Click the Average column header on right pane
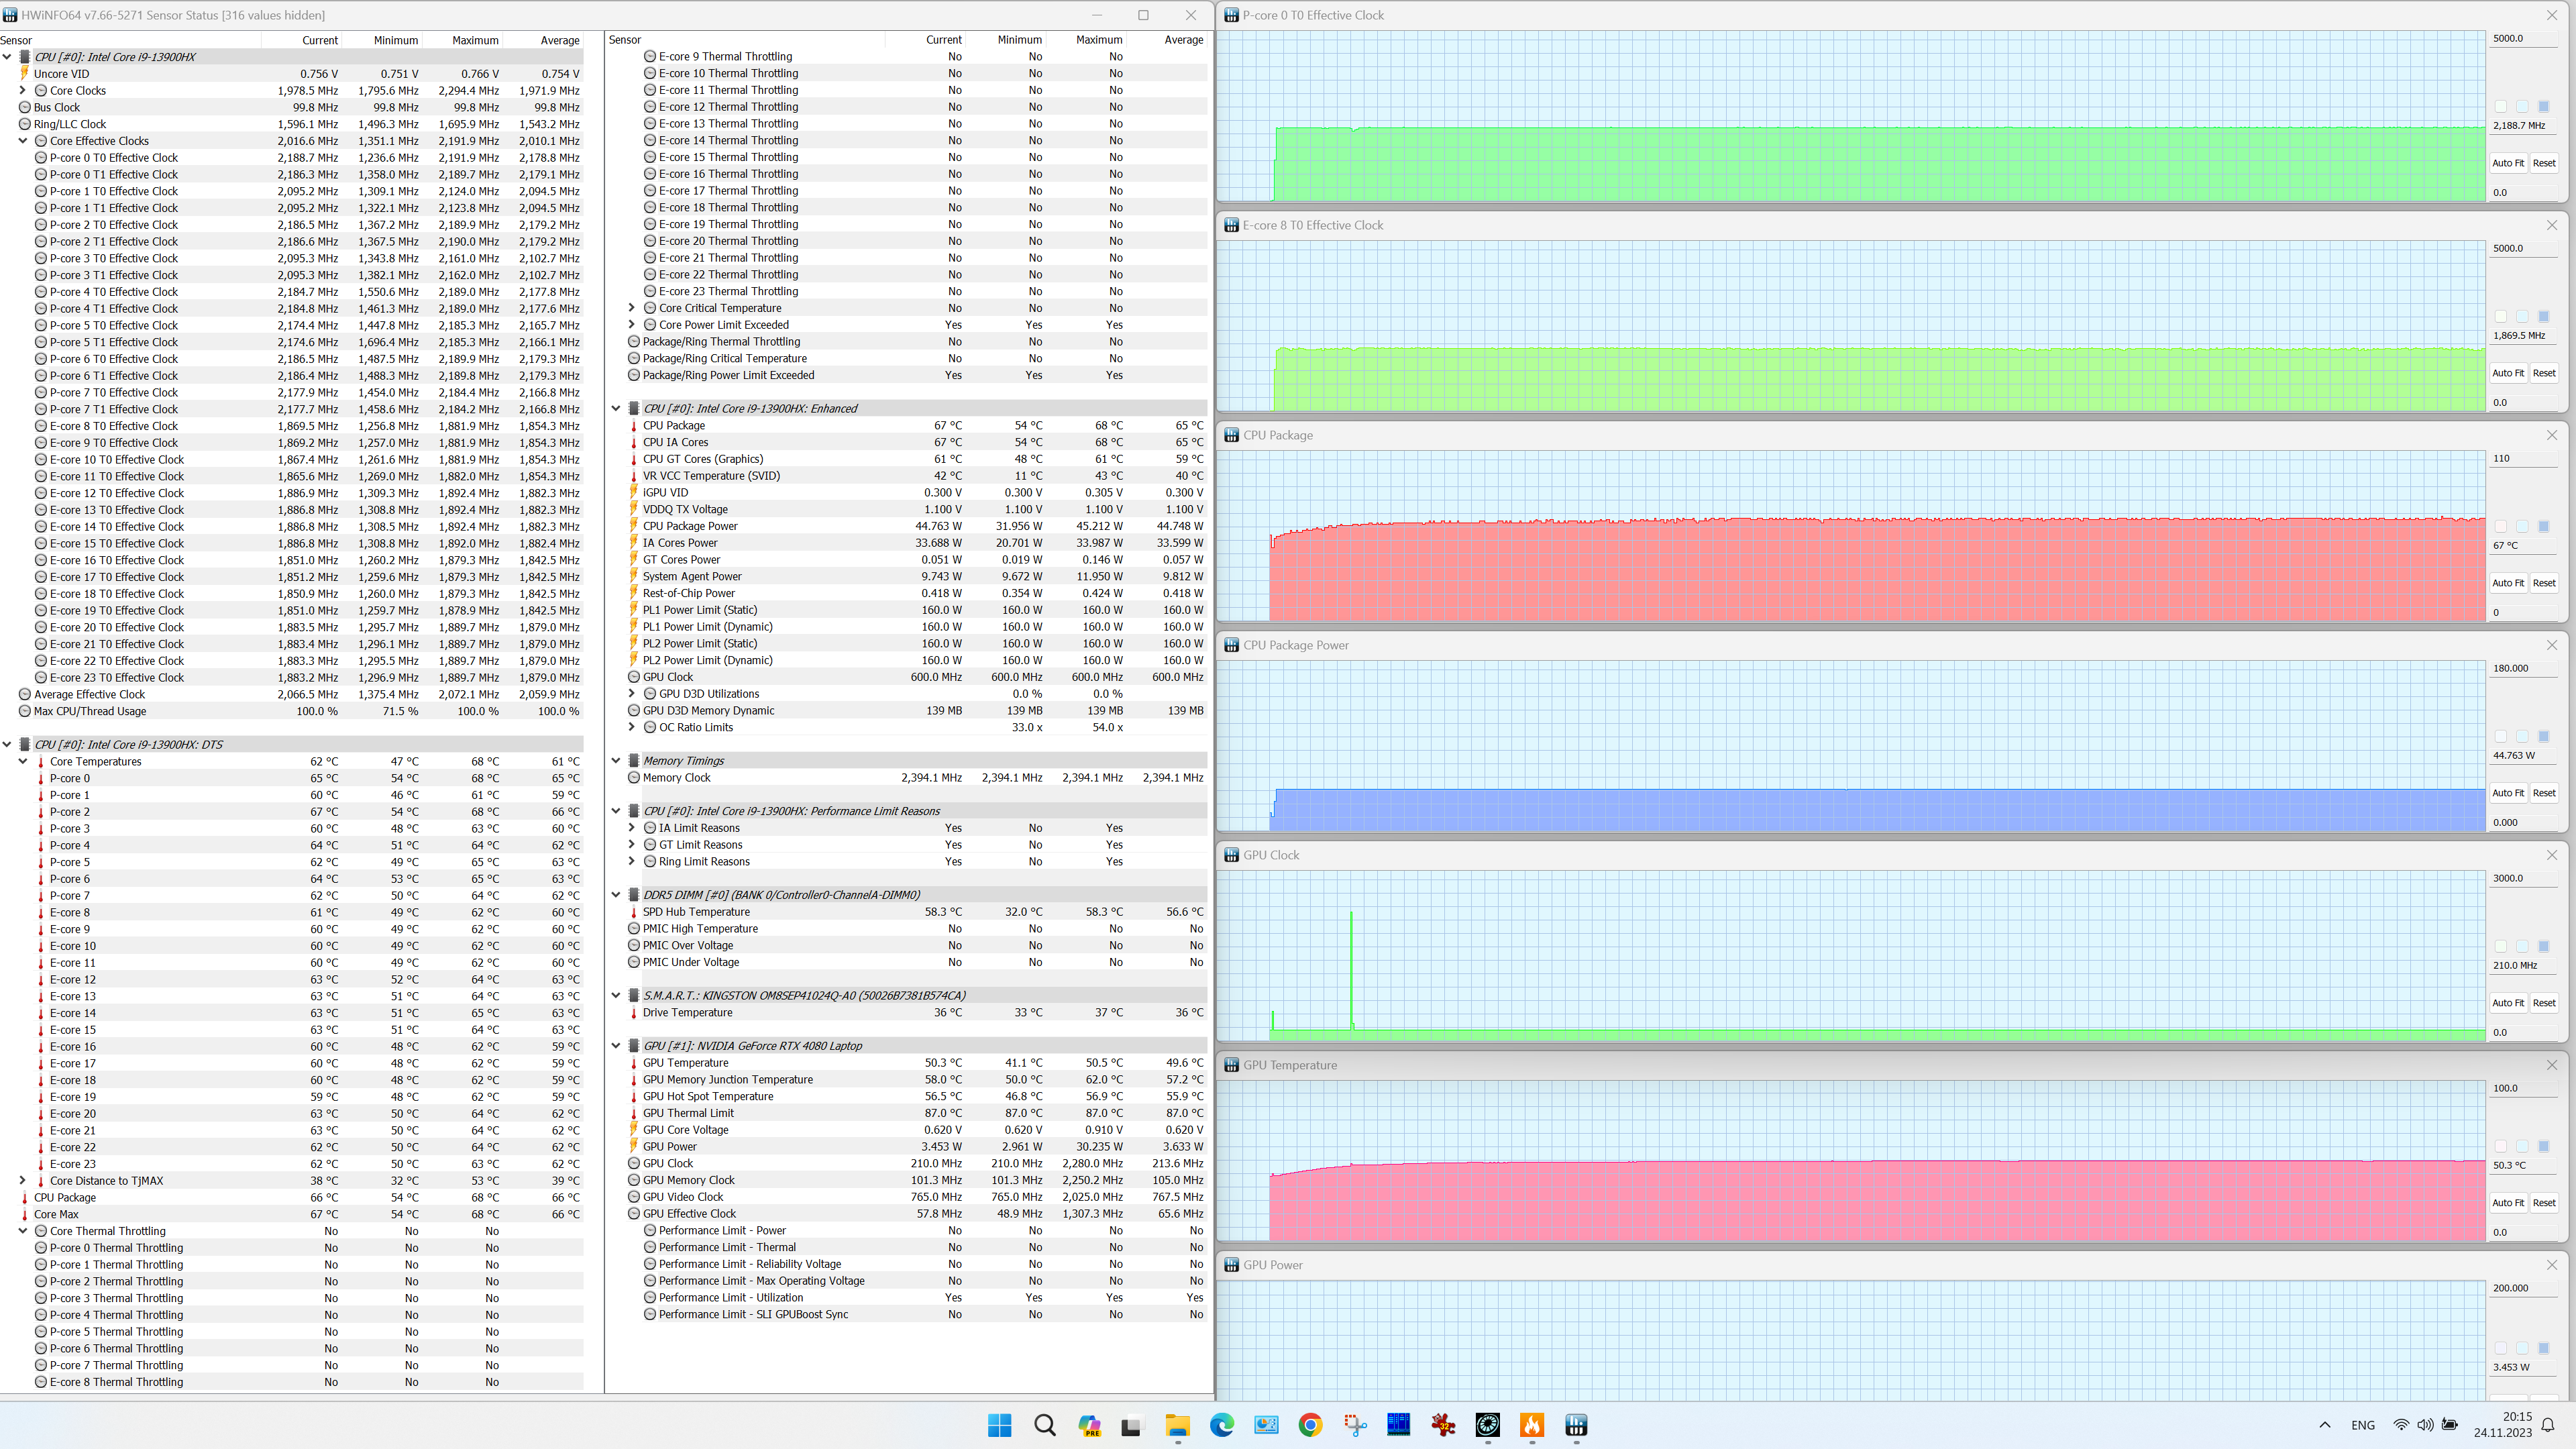 coord(1183,40)
